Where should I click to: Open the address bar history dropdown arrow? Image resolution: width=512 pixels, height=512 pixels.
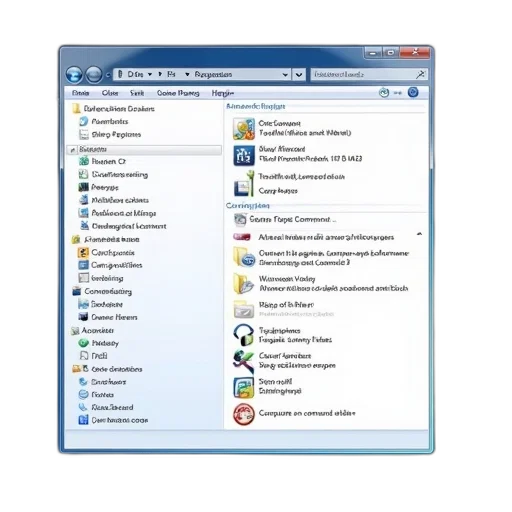[285, 75]
